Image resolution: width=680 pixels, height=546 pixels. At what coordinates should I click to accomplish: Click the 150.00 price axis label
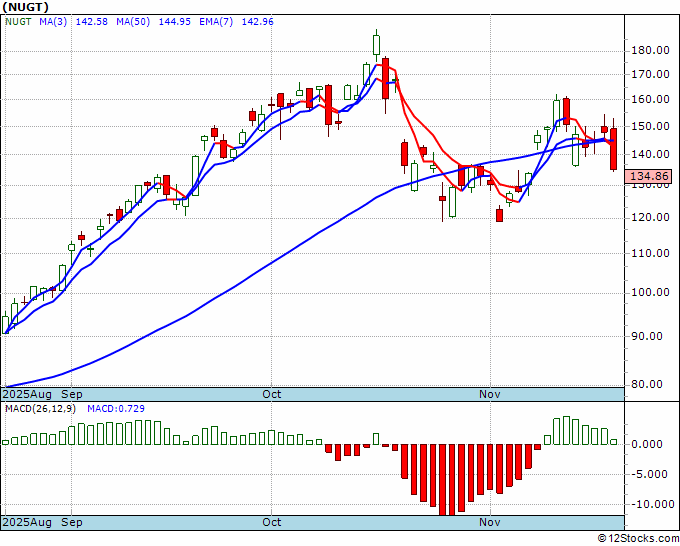(650, 126)
